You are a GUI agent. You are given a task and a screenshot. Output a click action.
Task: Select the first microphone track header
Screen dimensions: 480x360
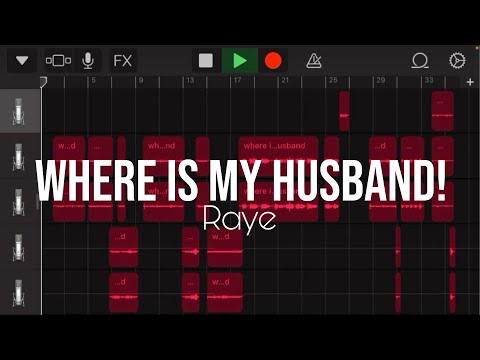(20, 111)
